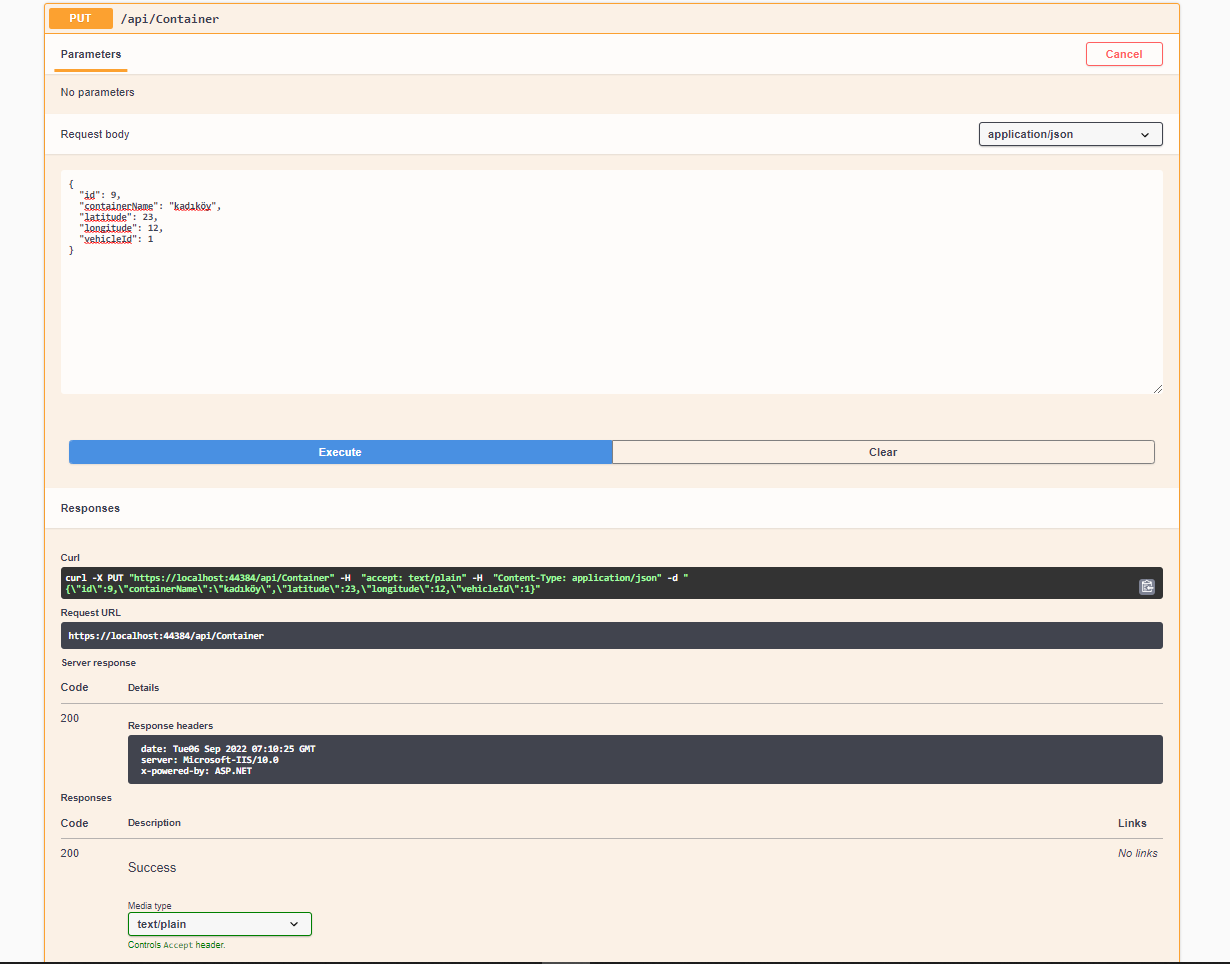The height and width of the screenshot is (964, 1230).
Task: Click the orange PUT method badge
Action: (x=80, y=18)
